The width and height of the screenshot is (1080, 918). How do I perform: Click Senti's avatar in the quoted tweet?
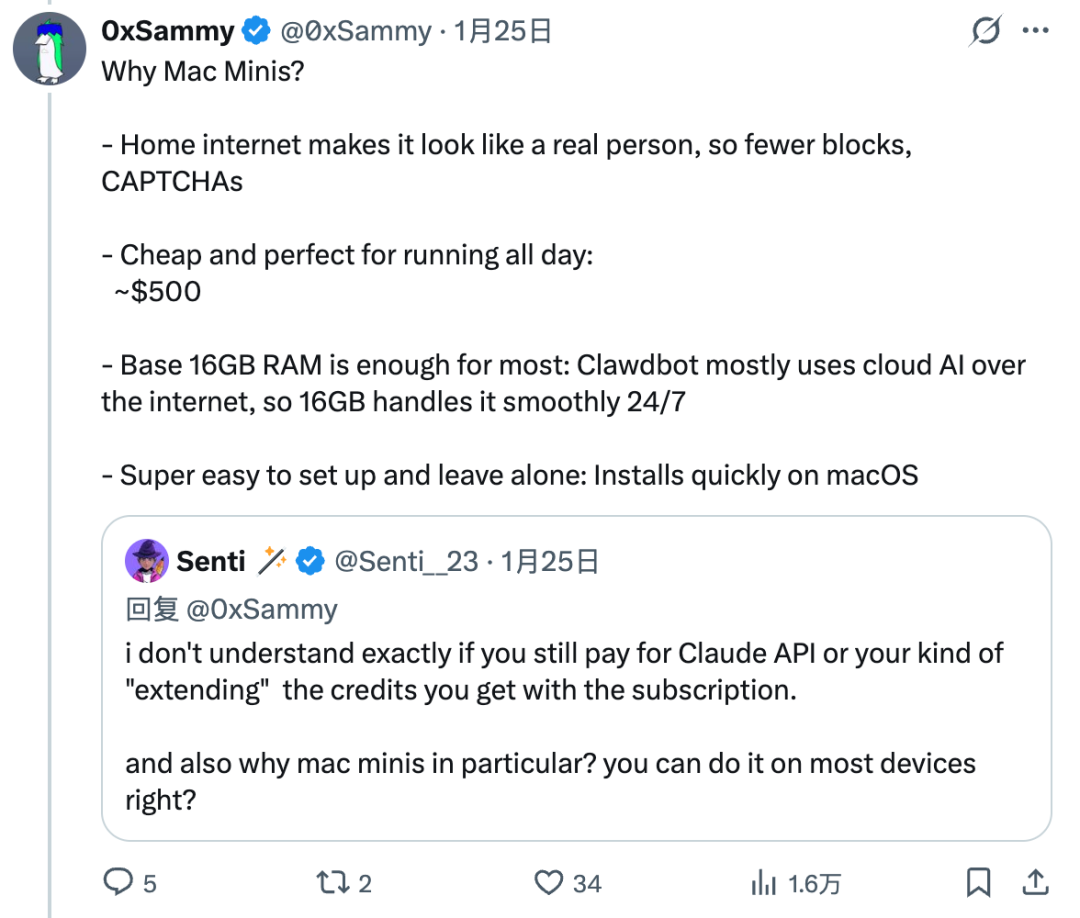coord(146,561)
